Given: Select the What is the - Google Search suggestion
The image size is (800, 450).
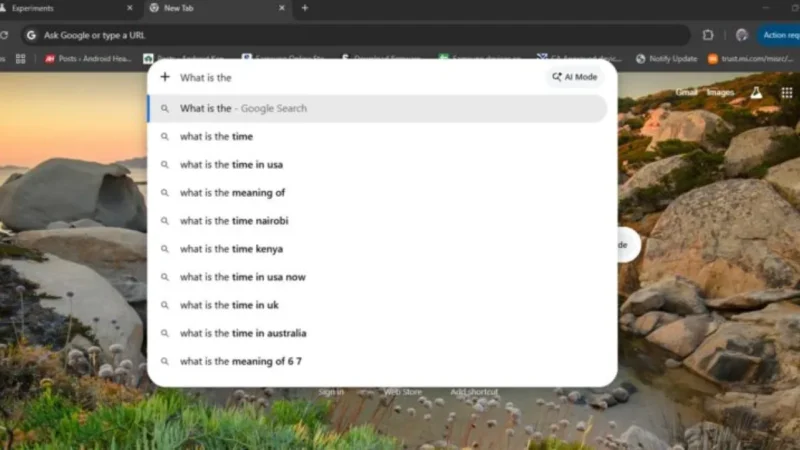Looking at the screenshot, I should pos(378,108).
